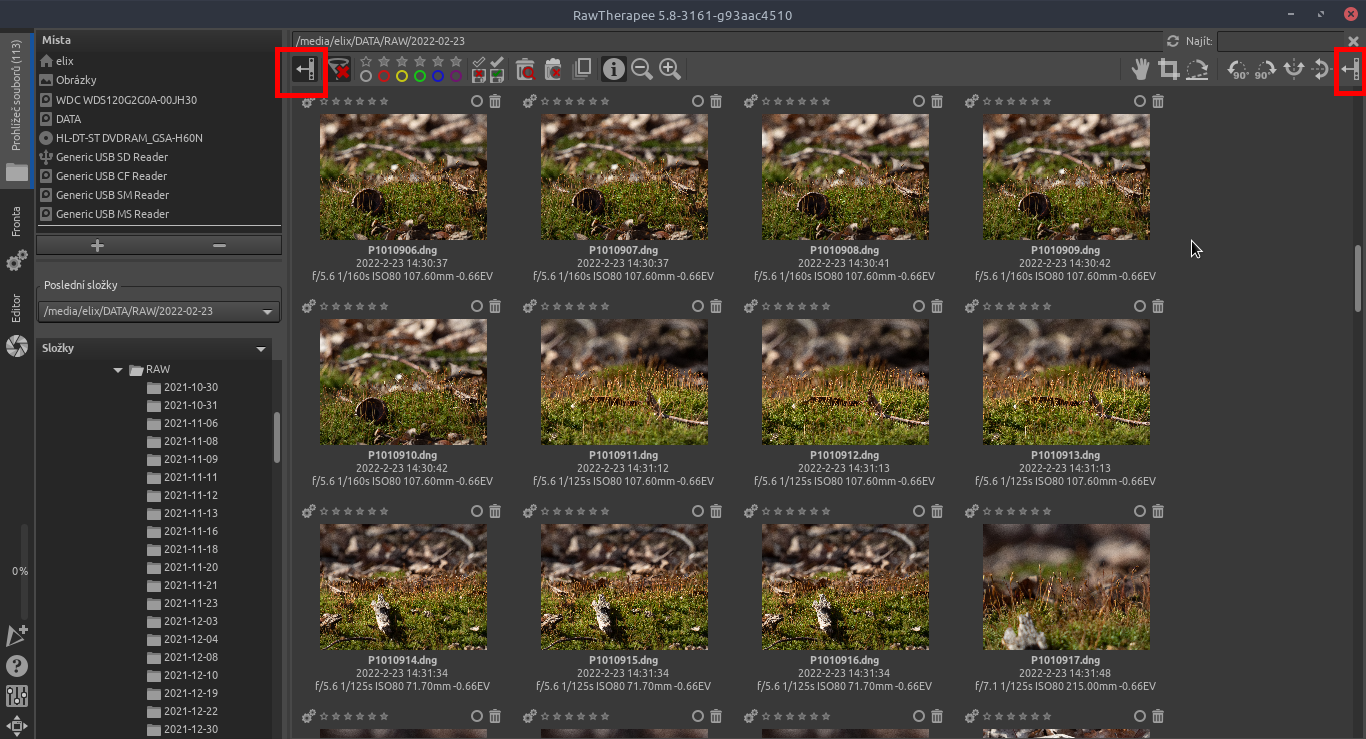This screenshot has height=739, width=1366.
Task: Rotate selected images 90° left
Action: pos(1238,69)
